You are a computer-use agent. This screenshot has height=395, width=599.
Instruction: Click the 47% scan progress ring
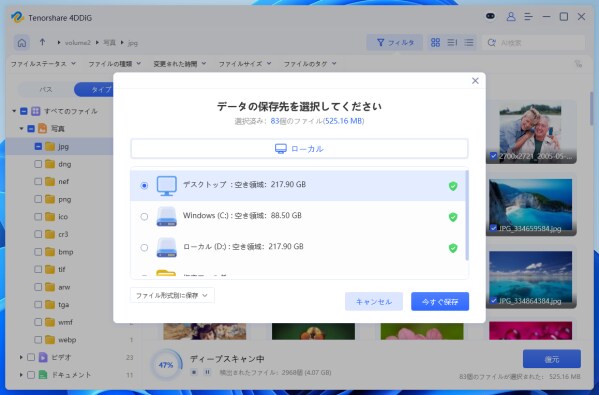click(166, 365)
